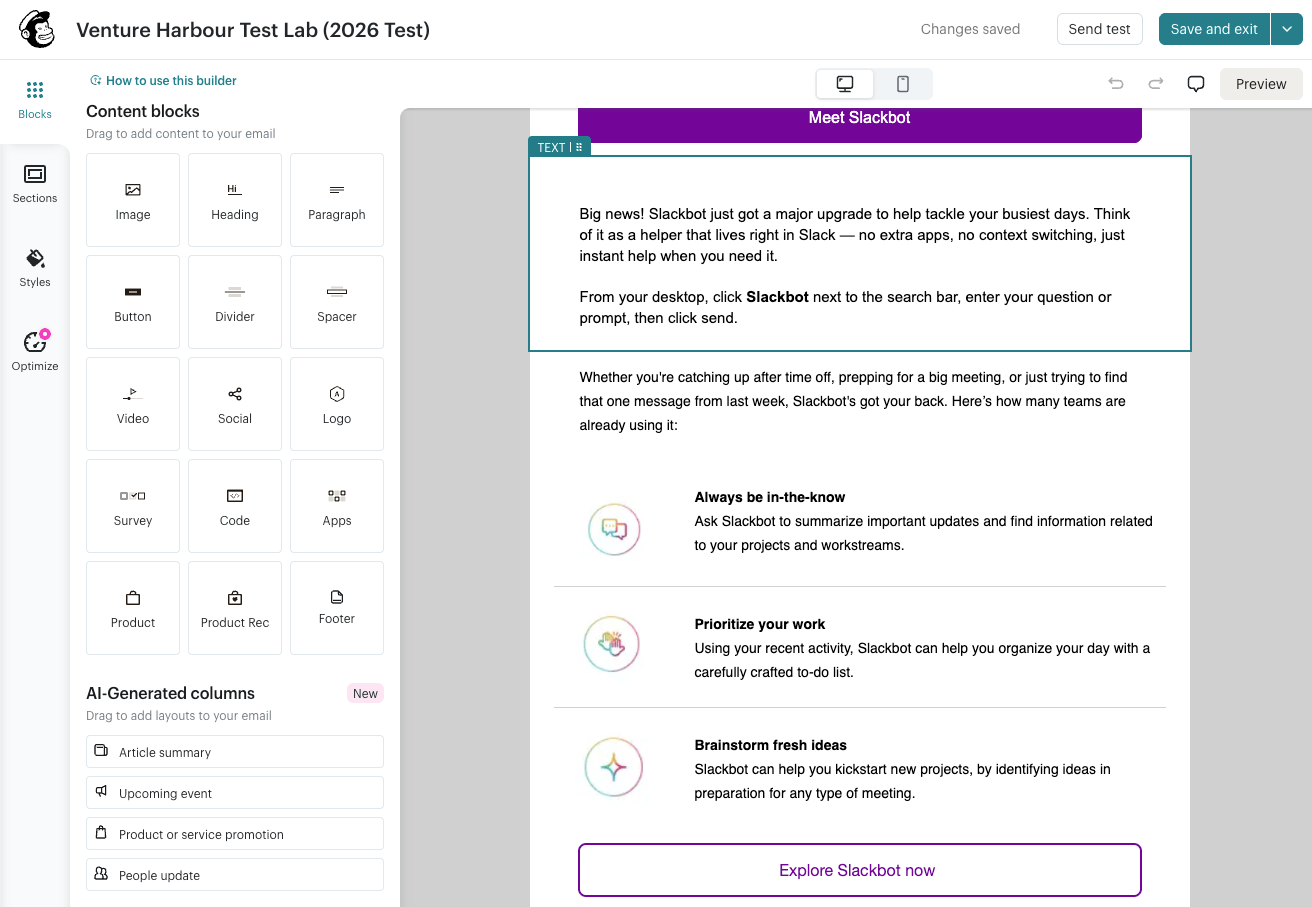Viewport: 1312px width, 907px height.
Task: Open the Sections sidebar tab
Action: (35, 185)
